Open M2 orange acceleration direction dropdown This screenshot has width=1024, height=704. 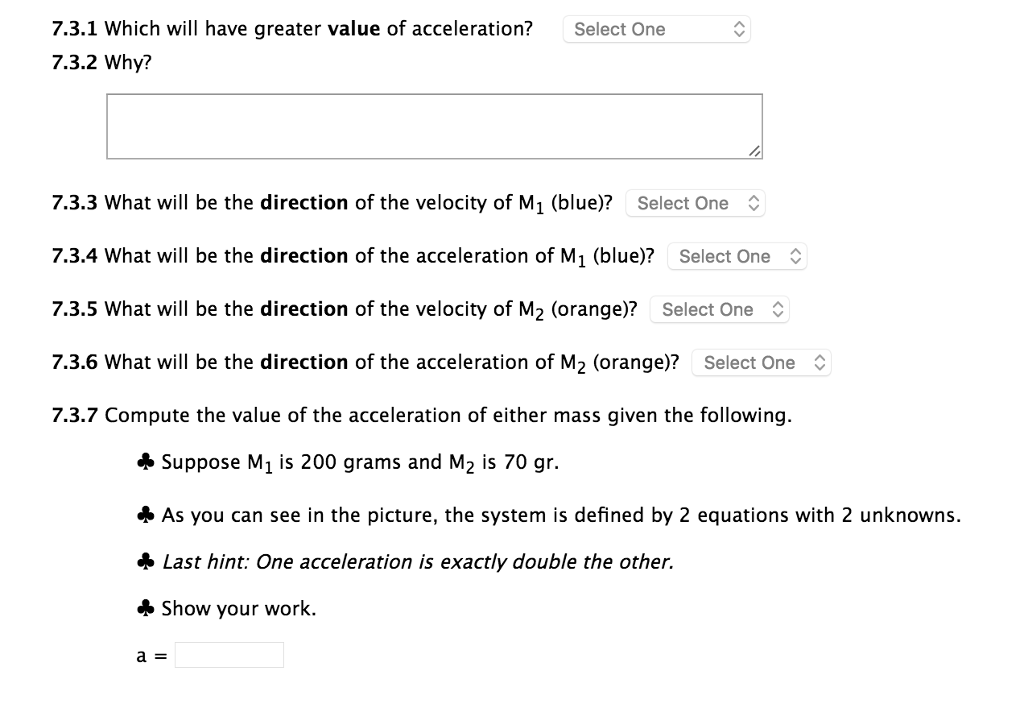760,362
